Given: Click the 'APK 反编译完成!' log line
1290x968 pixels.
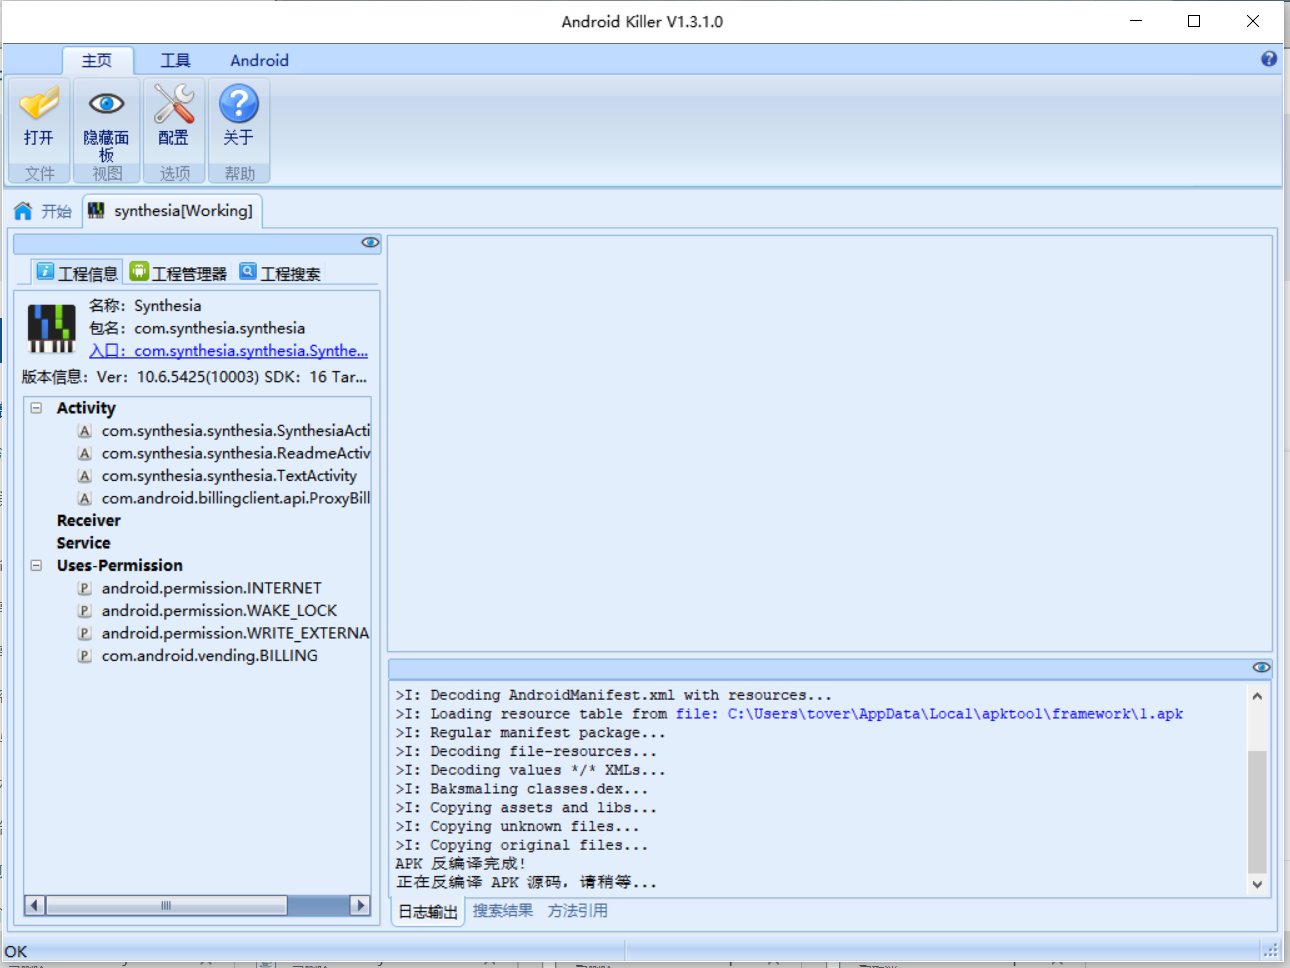Looking at the screenshot, I should tap(460, 864).
